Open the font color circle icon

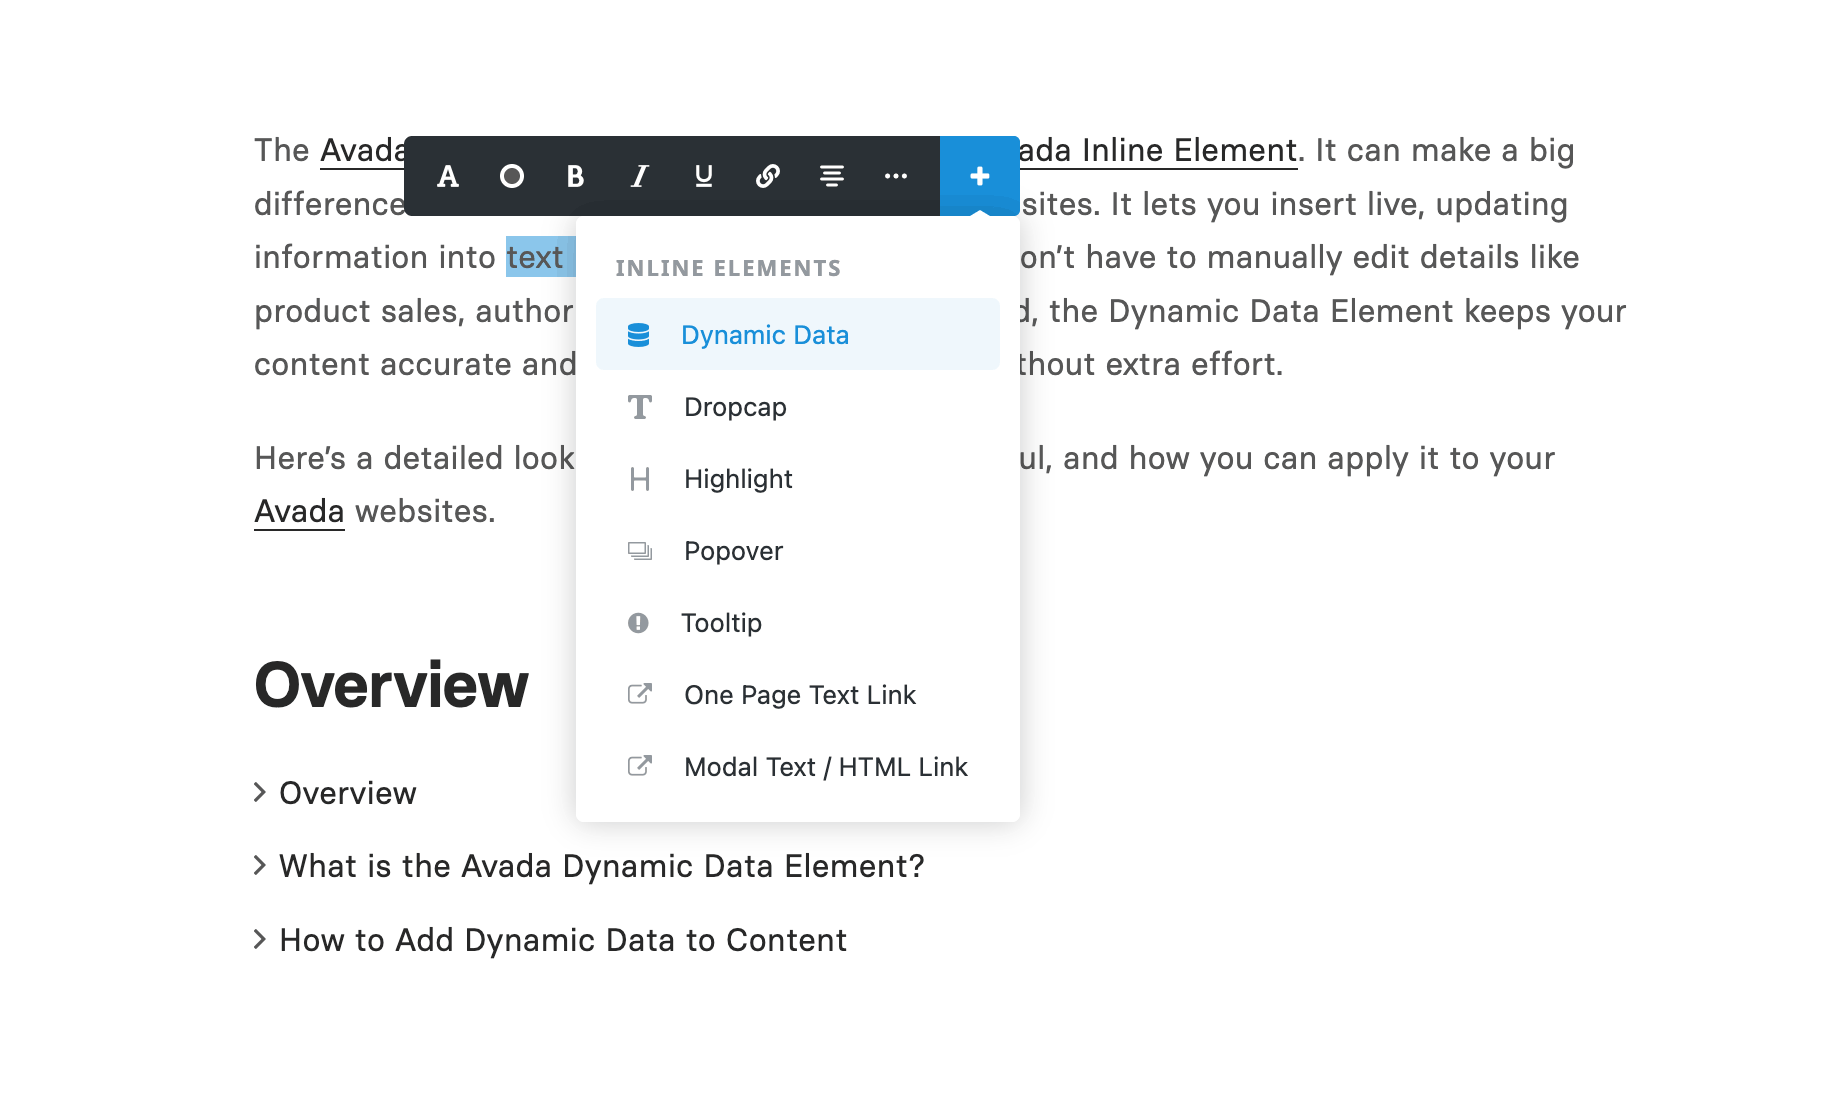click(512, 177)
